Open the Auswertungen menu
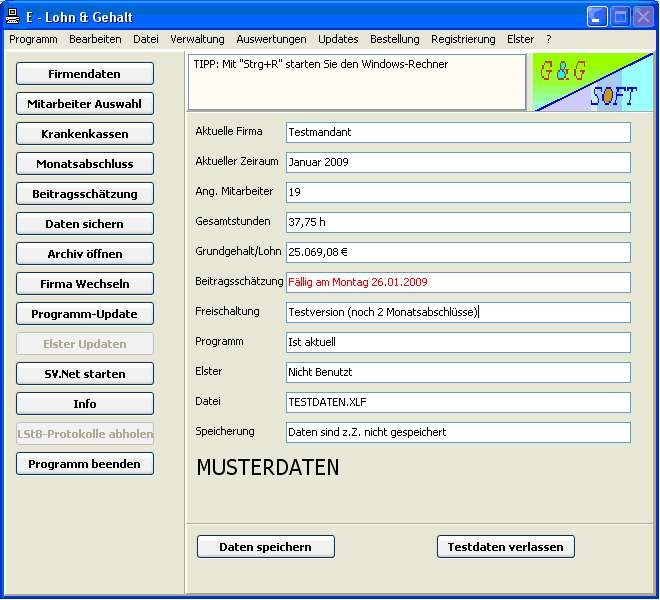Viewport: 660px width, 600px height. tap(271, 39)
